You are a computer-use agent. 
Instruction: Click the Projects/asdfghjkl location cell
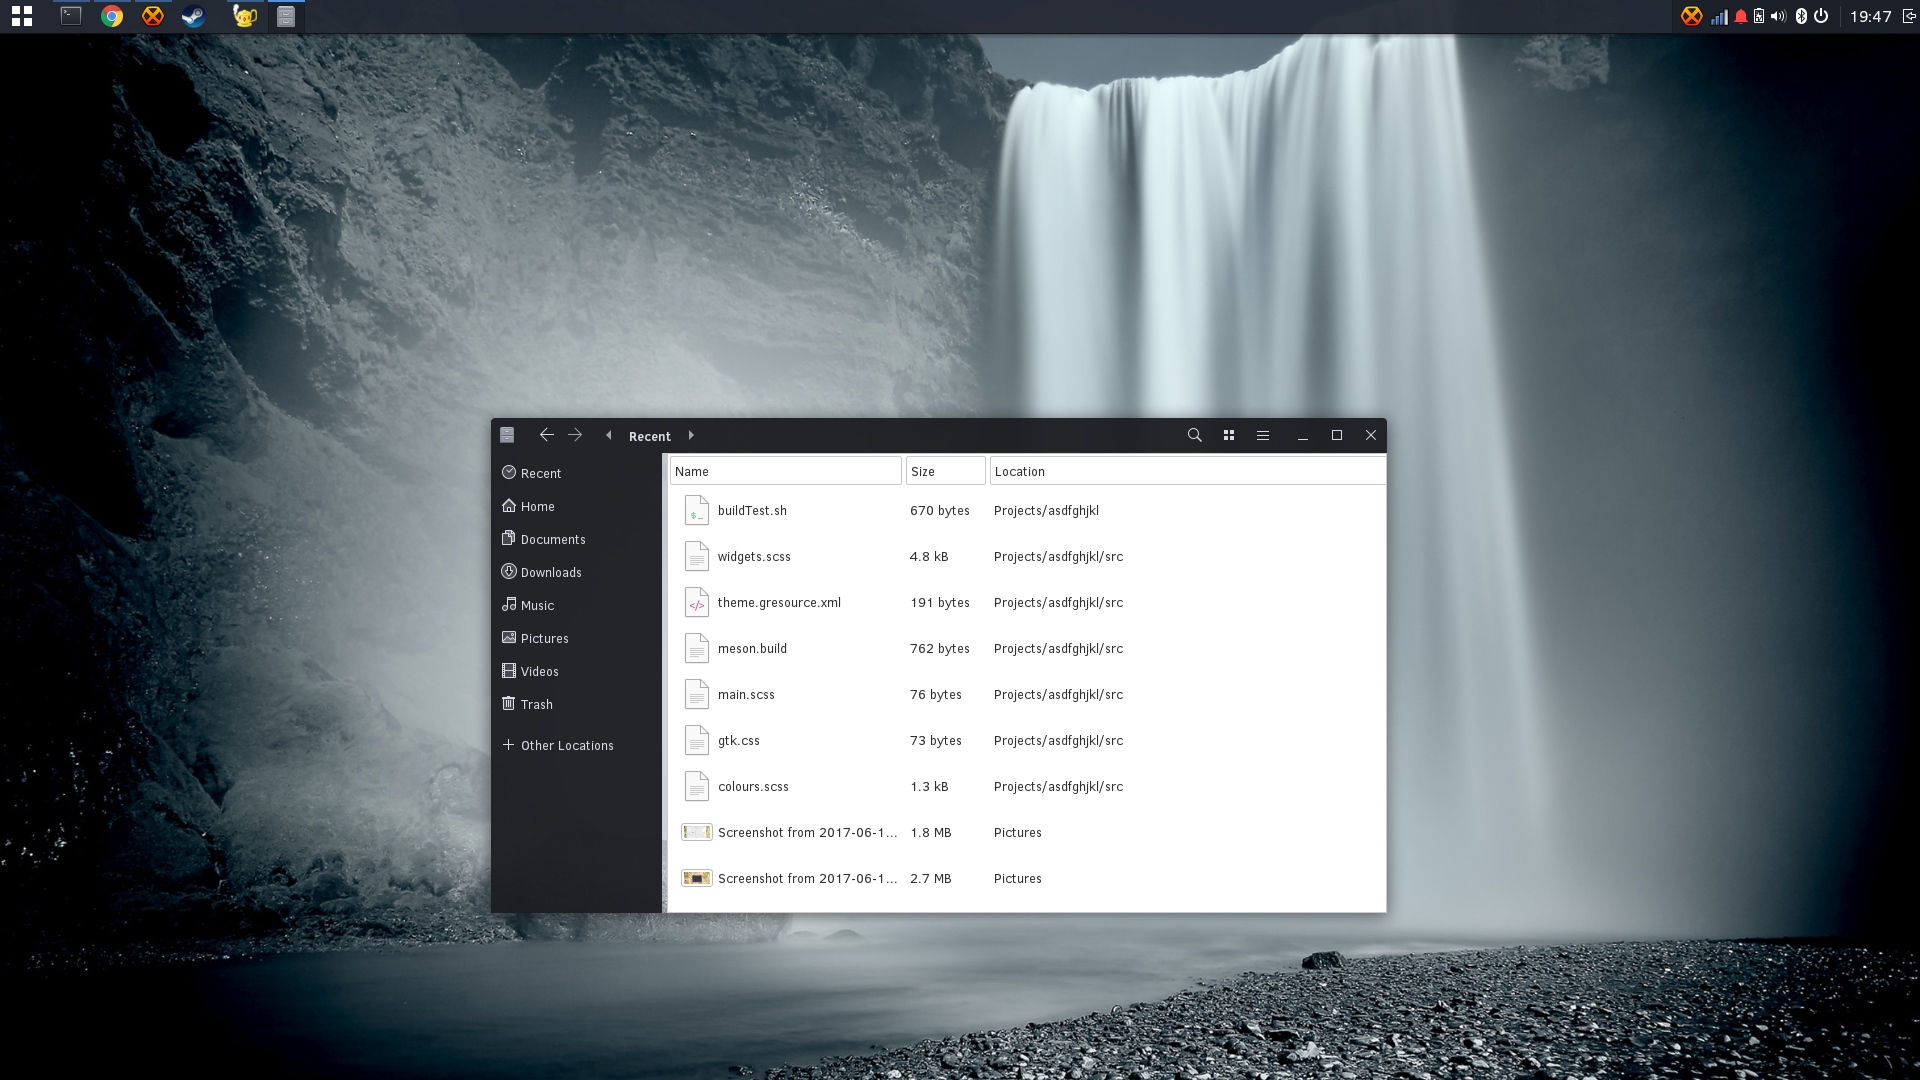point(1046,511)
